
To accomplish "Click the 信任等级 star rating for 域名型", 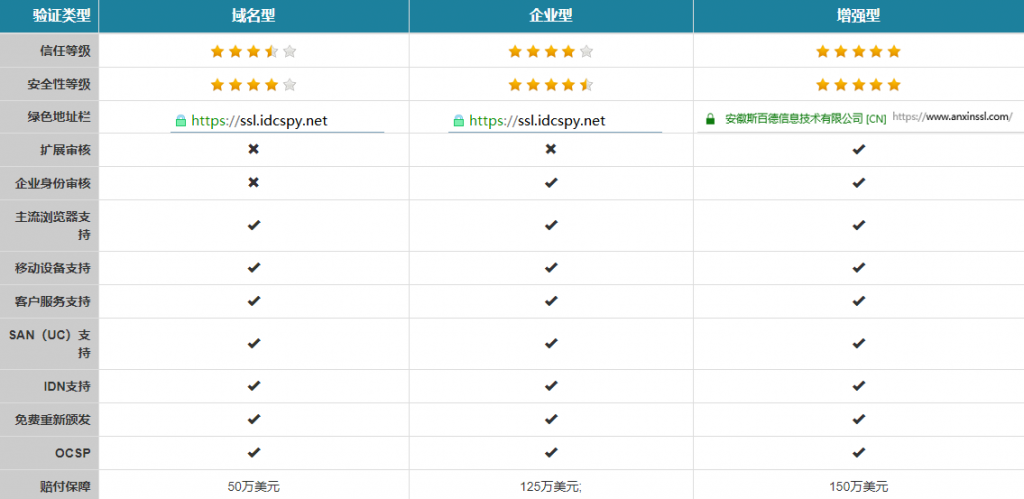I will pos(253,51).
